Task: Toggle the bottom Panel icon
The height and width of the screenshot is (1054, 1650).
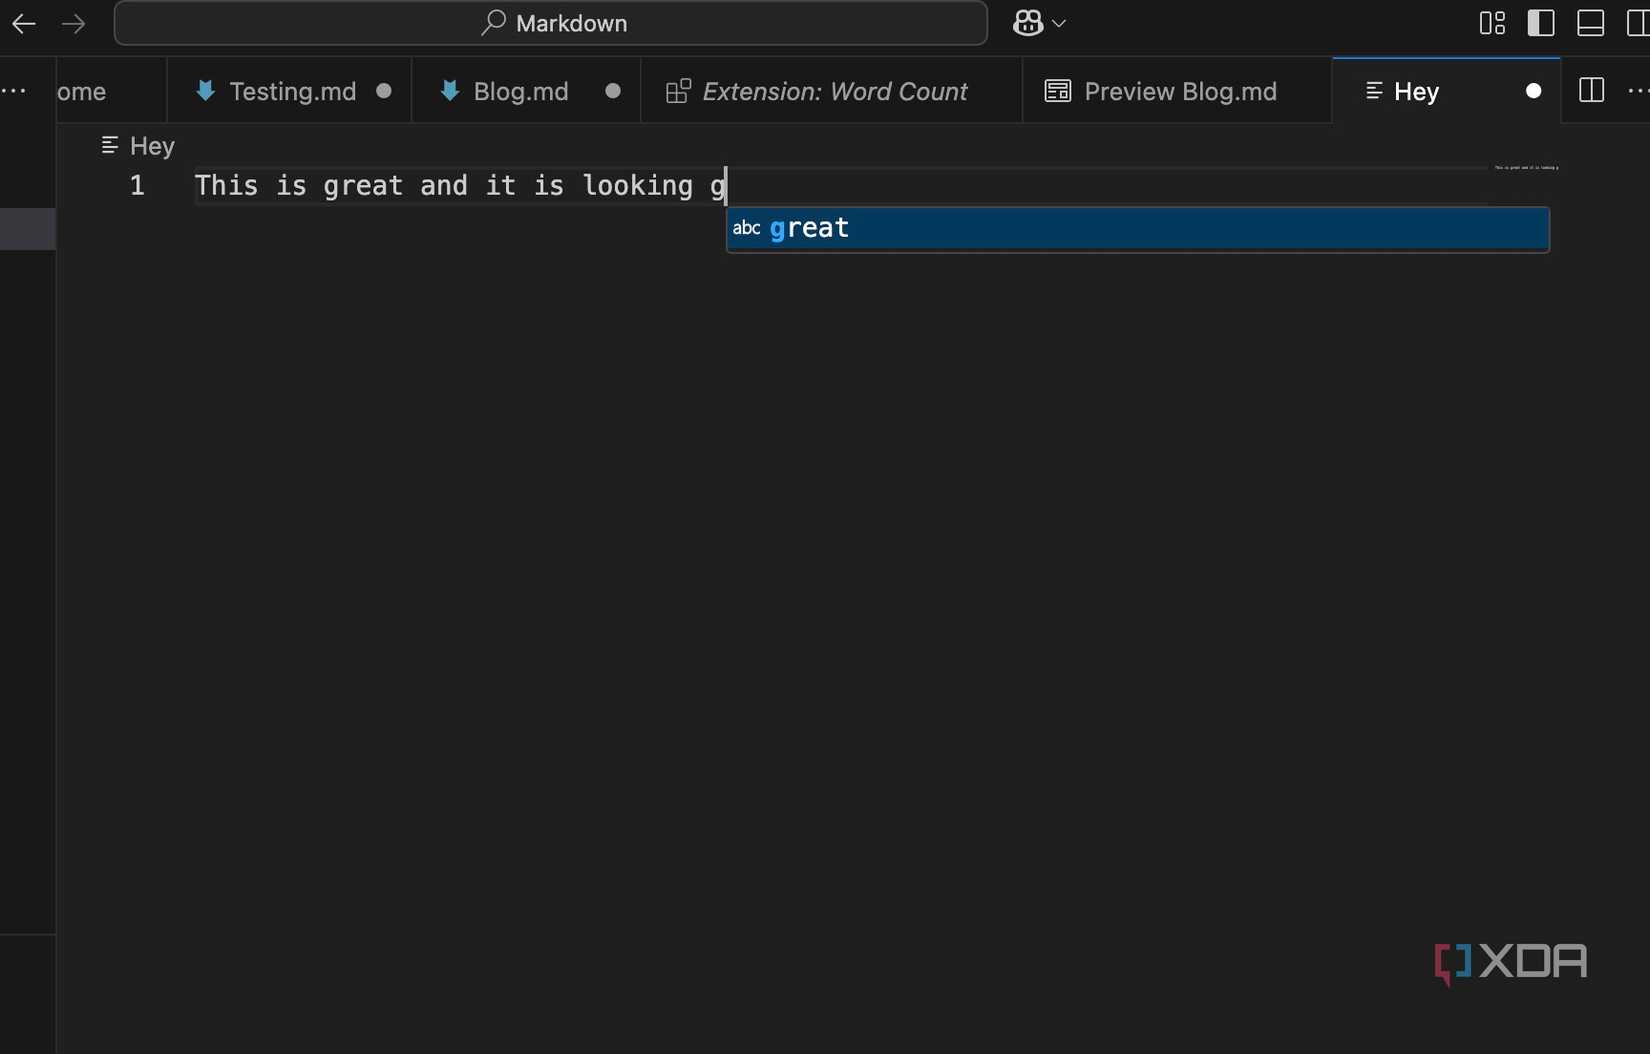Action: pos(1591,22)
